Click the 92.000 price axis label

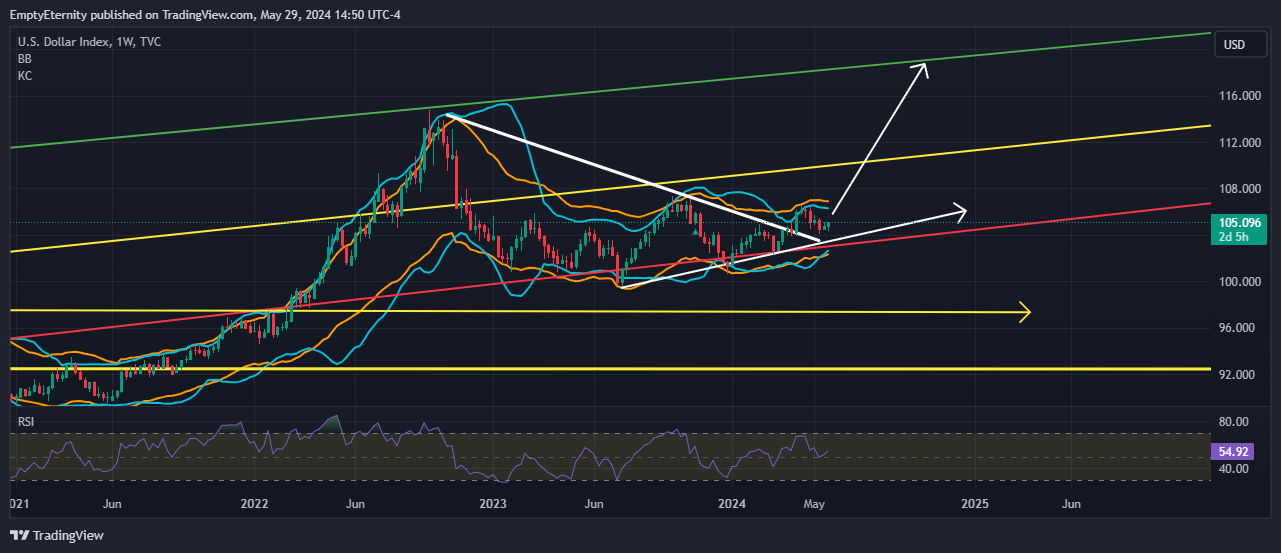[x=1238, y=375]
